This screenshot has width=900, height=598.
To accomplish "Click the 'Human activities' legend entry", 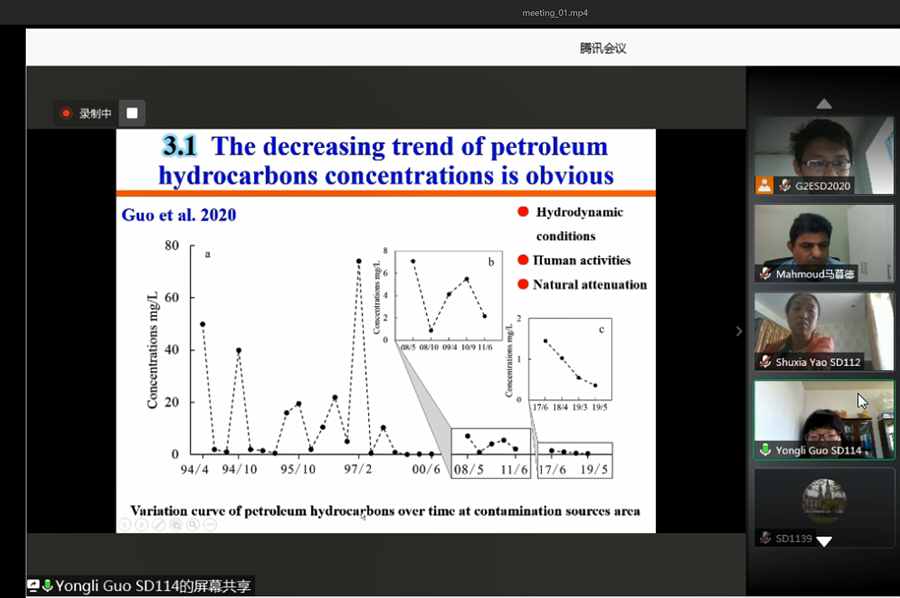I will click(x=581, y=261).
